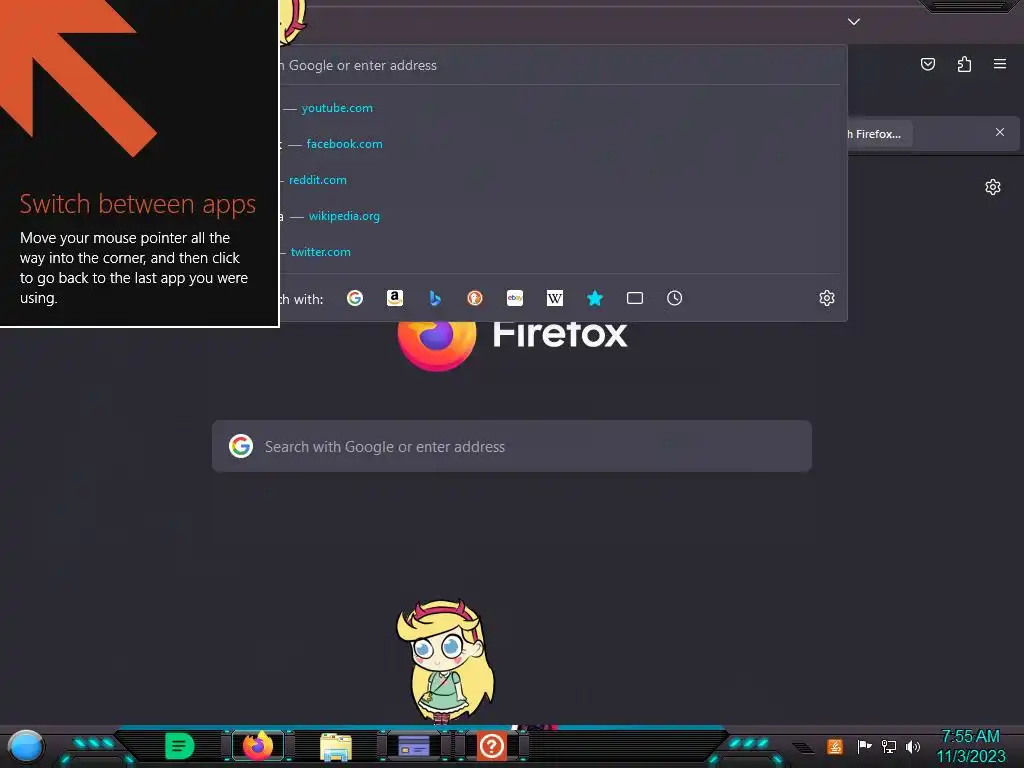Open volume speaker tray icon
This screenshot has width=1024, height=768.
pos(913,746)
